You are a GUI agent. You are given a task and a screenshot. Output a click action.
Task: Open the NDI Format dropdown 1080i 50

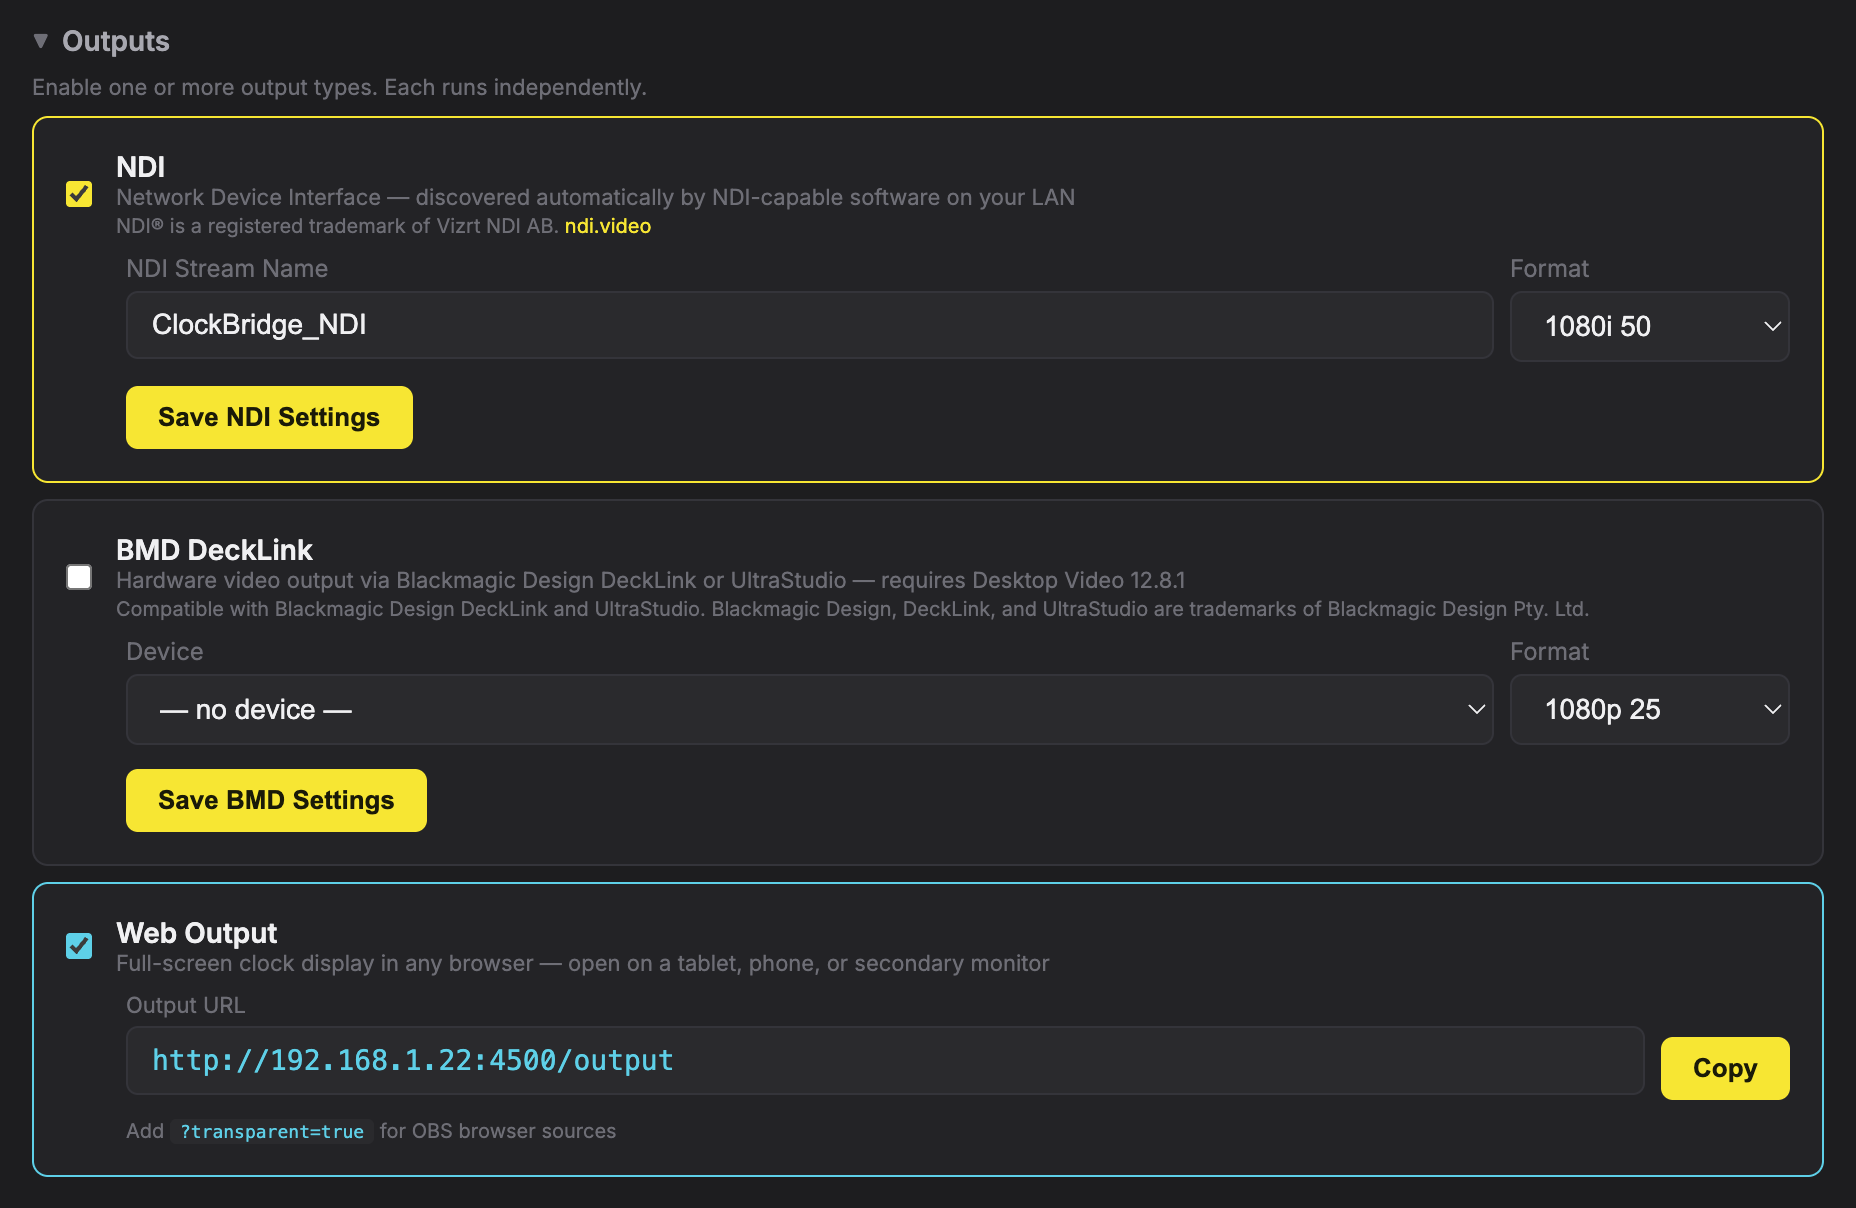(1650, 326)
